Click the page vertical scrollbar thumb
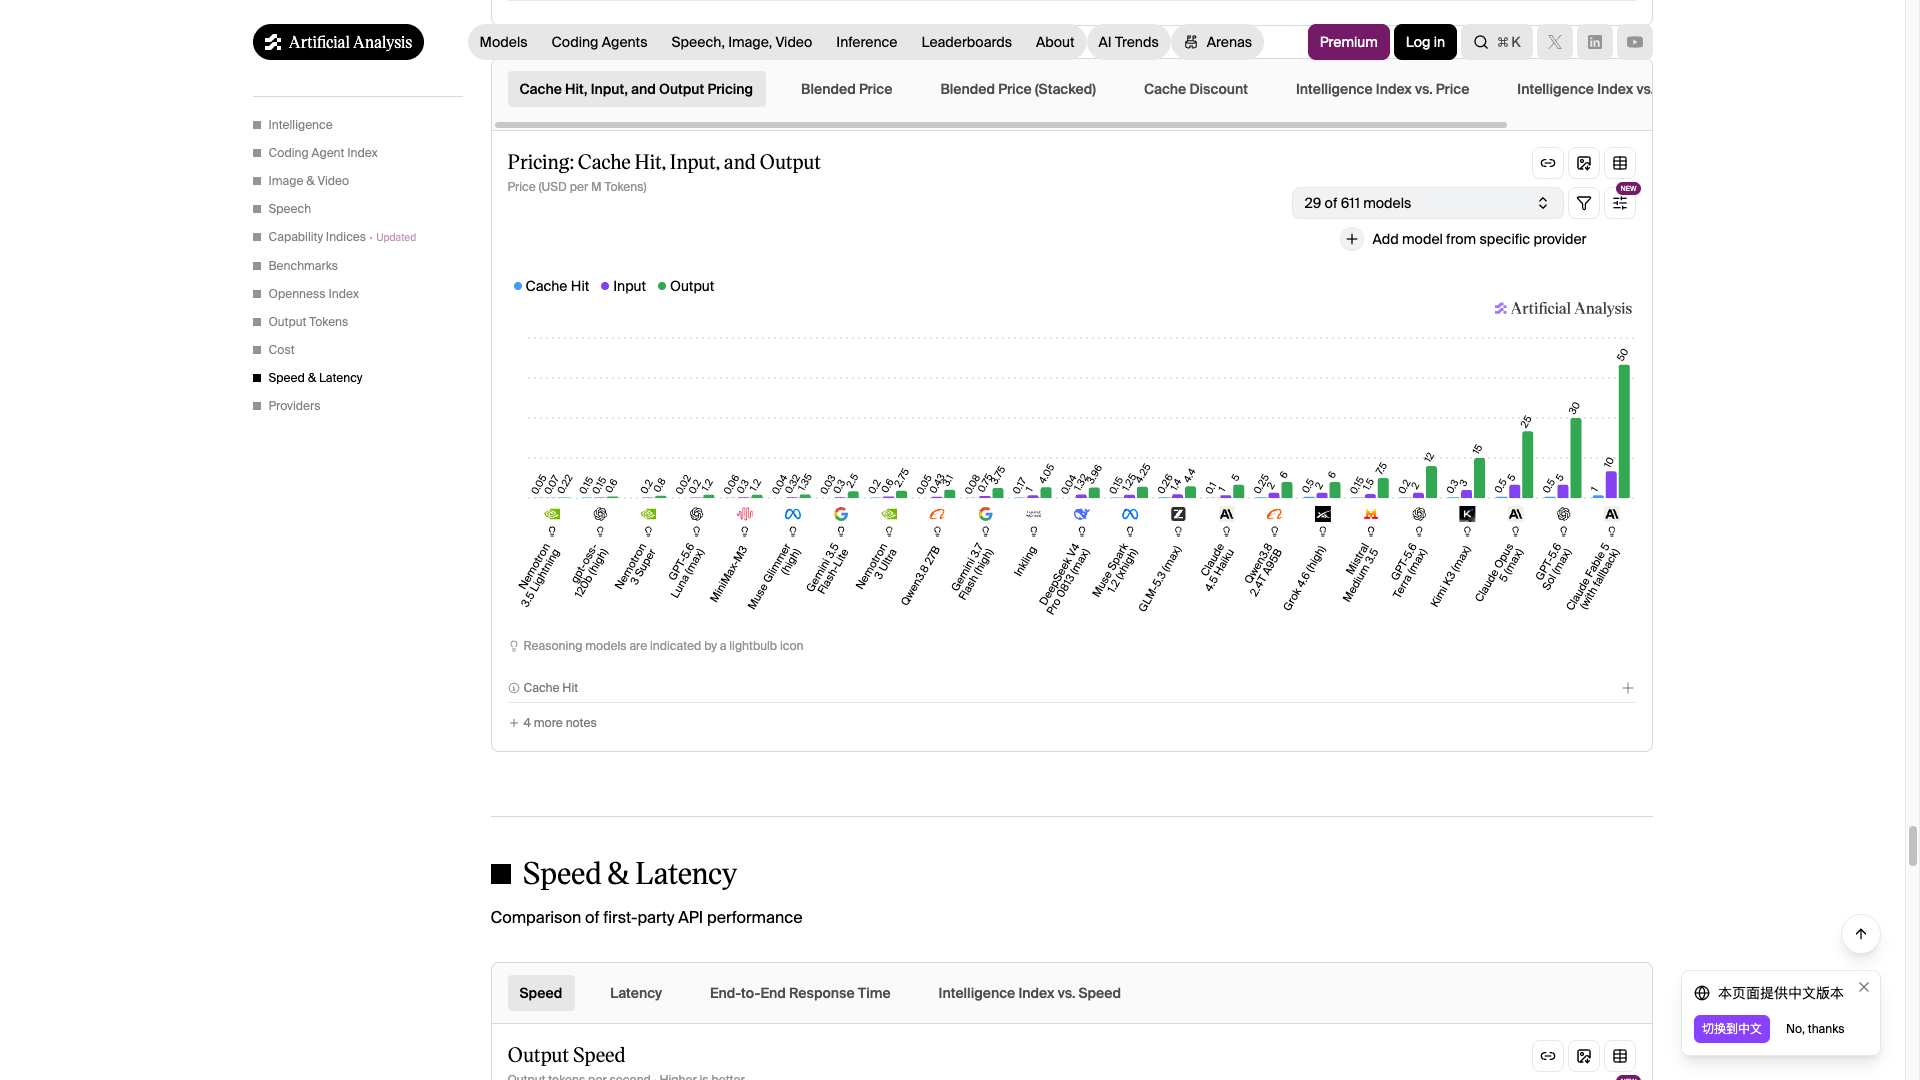This screenshot has height=1080, width=1920. [x=1913, y=846]
